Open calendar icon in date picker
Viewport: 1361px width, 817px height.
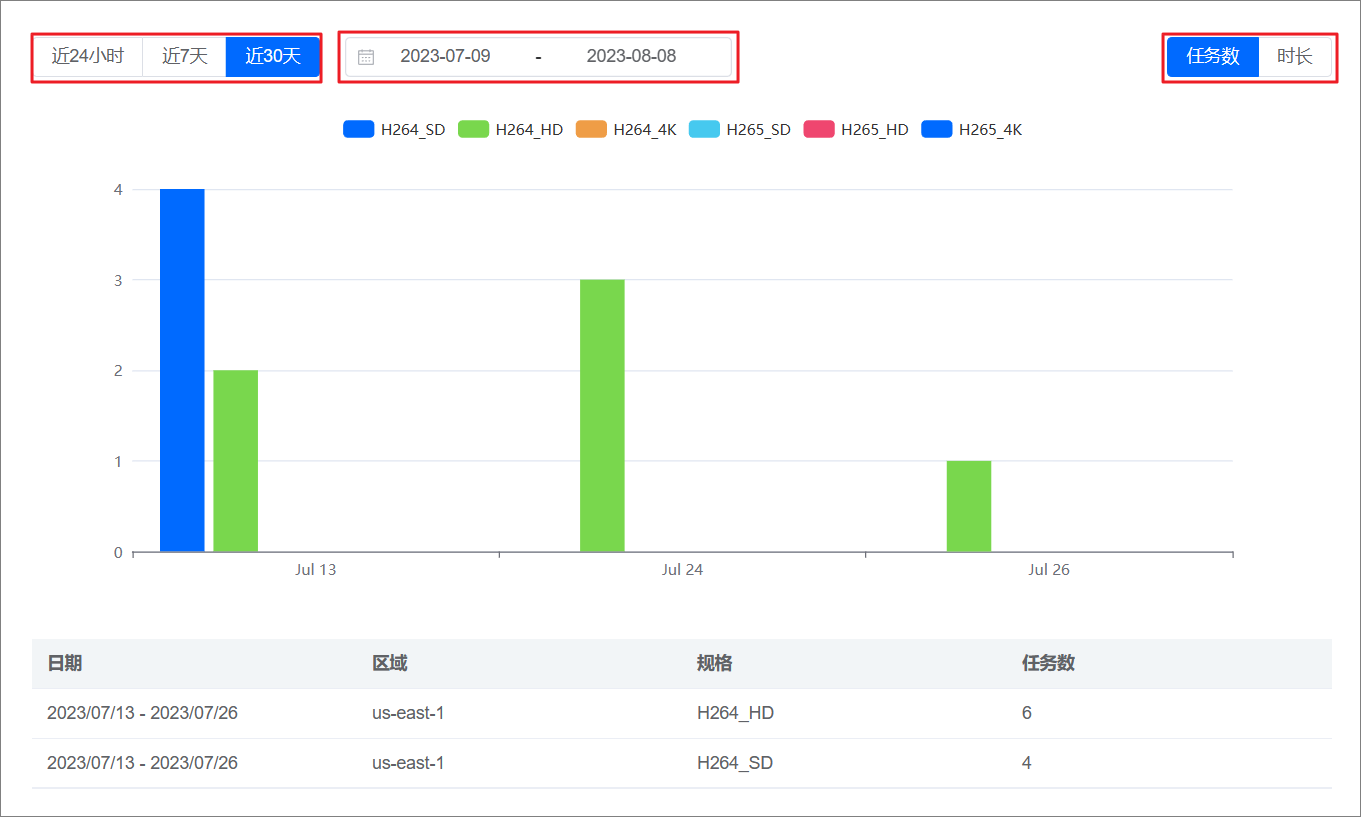366,57
